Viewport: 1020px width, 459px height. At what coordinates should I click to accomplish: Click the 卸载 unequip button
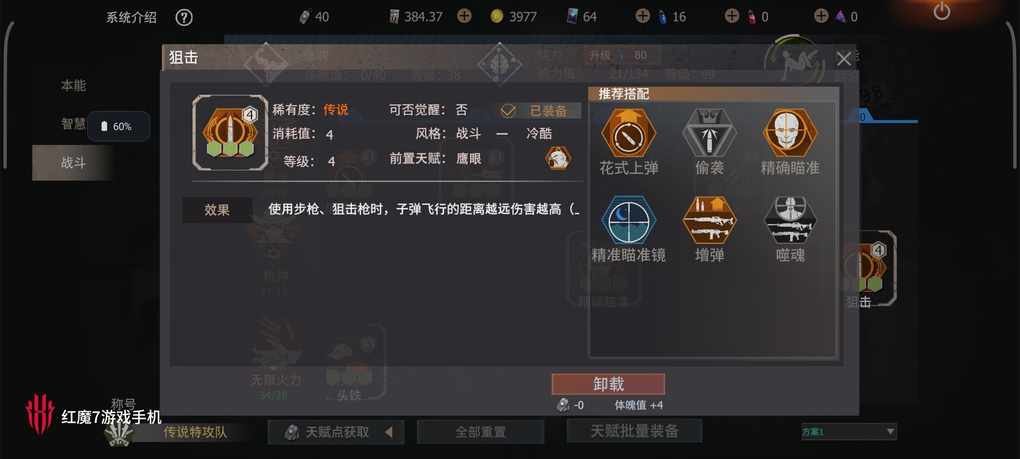608,384
